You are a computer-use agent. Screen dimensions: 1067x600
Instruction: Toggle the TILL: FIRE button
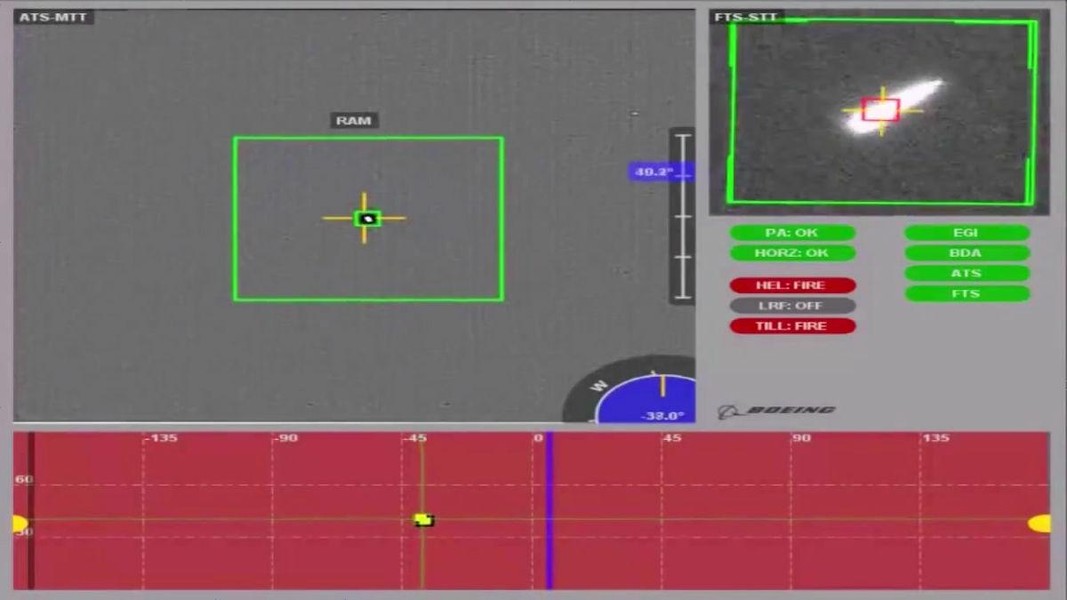(792, 326)
